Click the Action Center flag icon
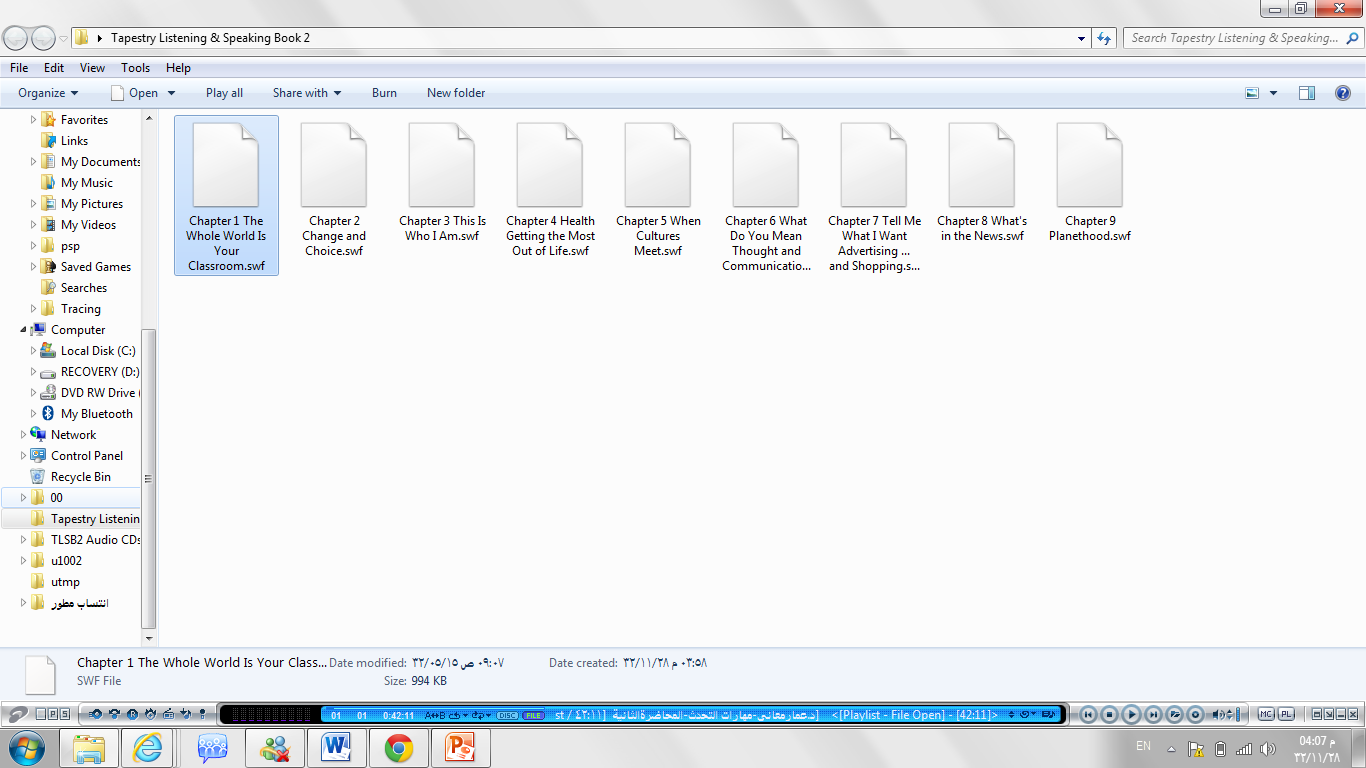 (x=1196, y=749)
